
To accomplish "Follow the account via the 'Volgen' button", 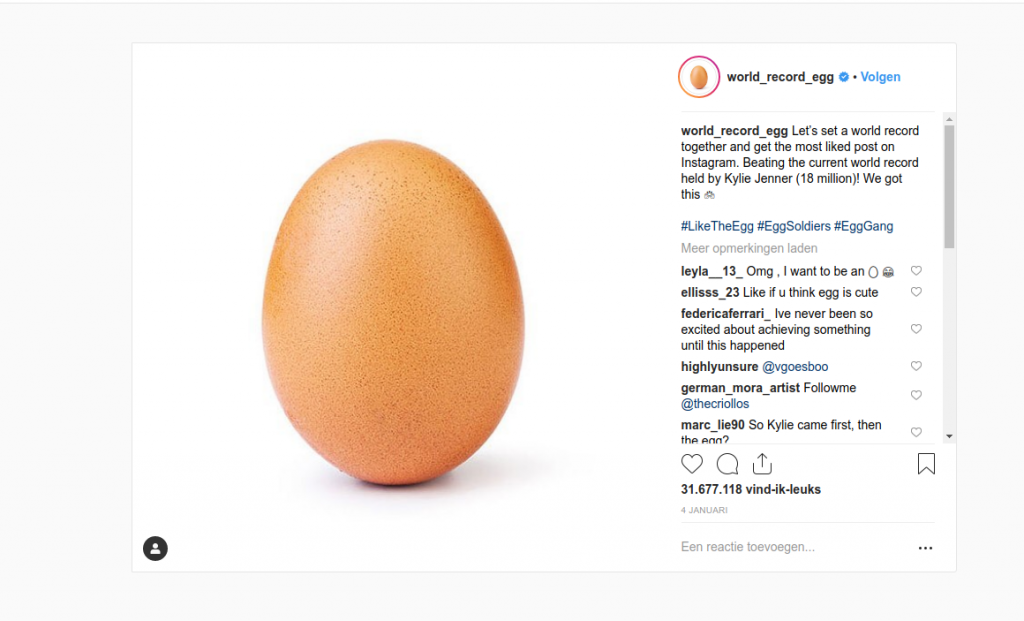I will click(880, 76).
